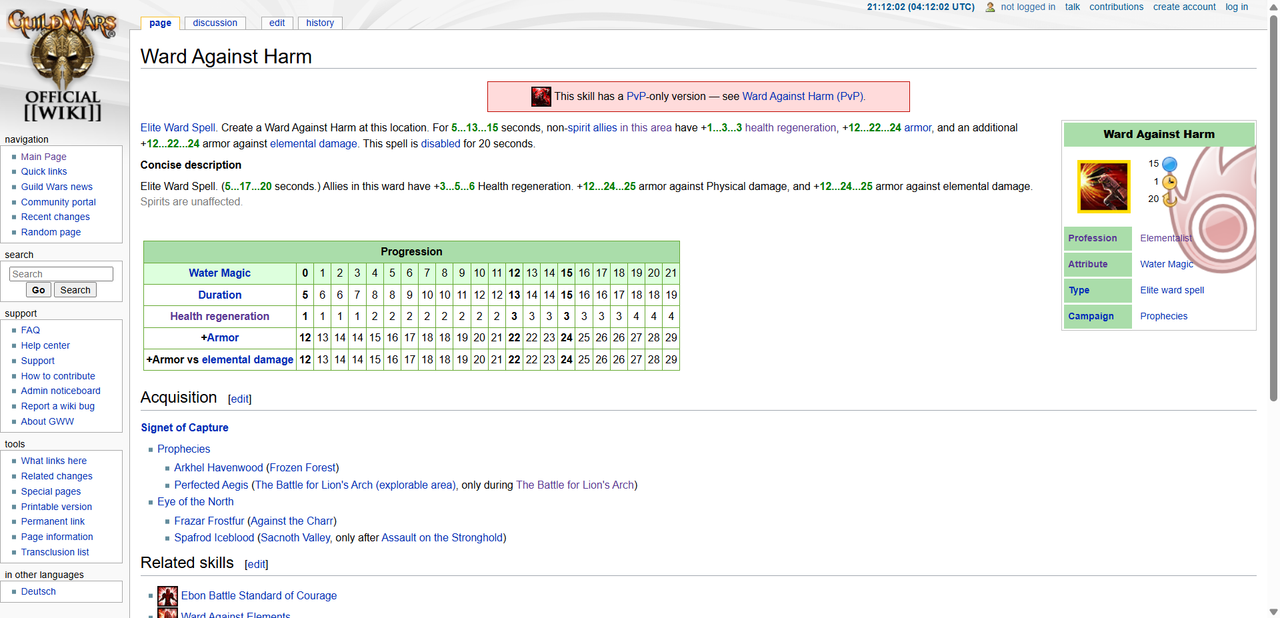Click Duration row header in table
Image resolution: width=1280 pixels, height=618 pixels.
coord(220,295)
